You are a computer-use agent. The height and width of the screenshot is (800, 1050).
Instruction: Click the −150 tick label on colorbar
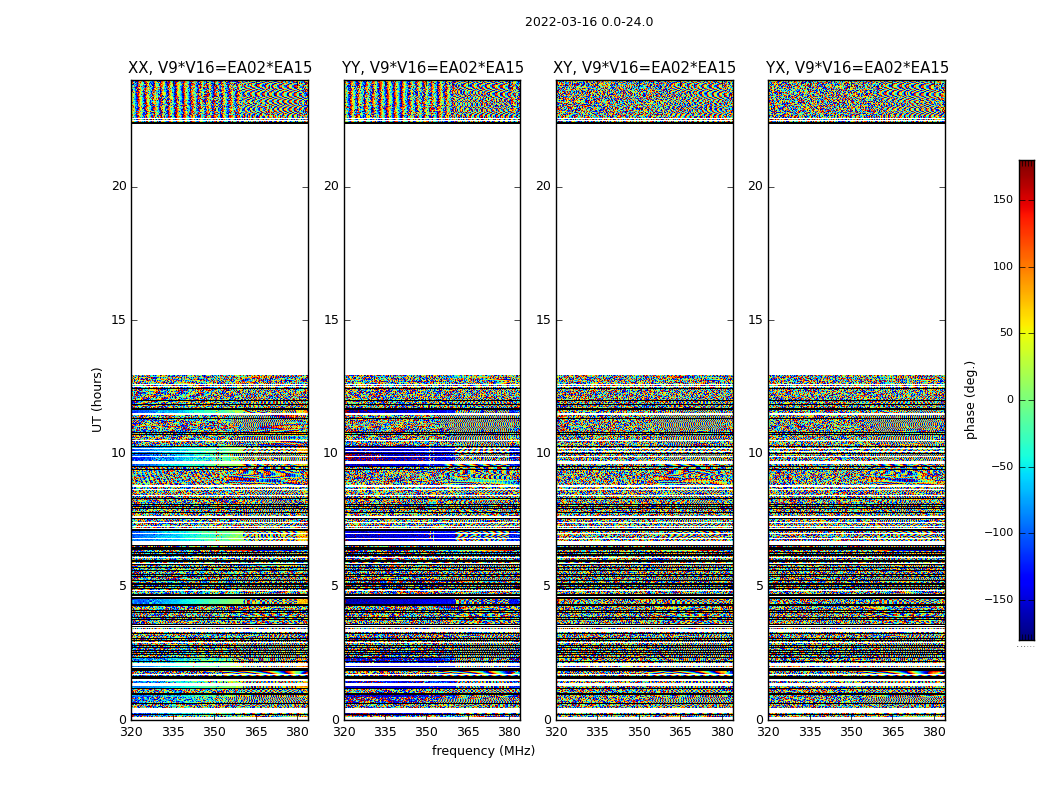coord(998,599)
